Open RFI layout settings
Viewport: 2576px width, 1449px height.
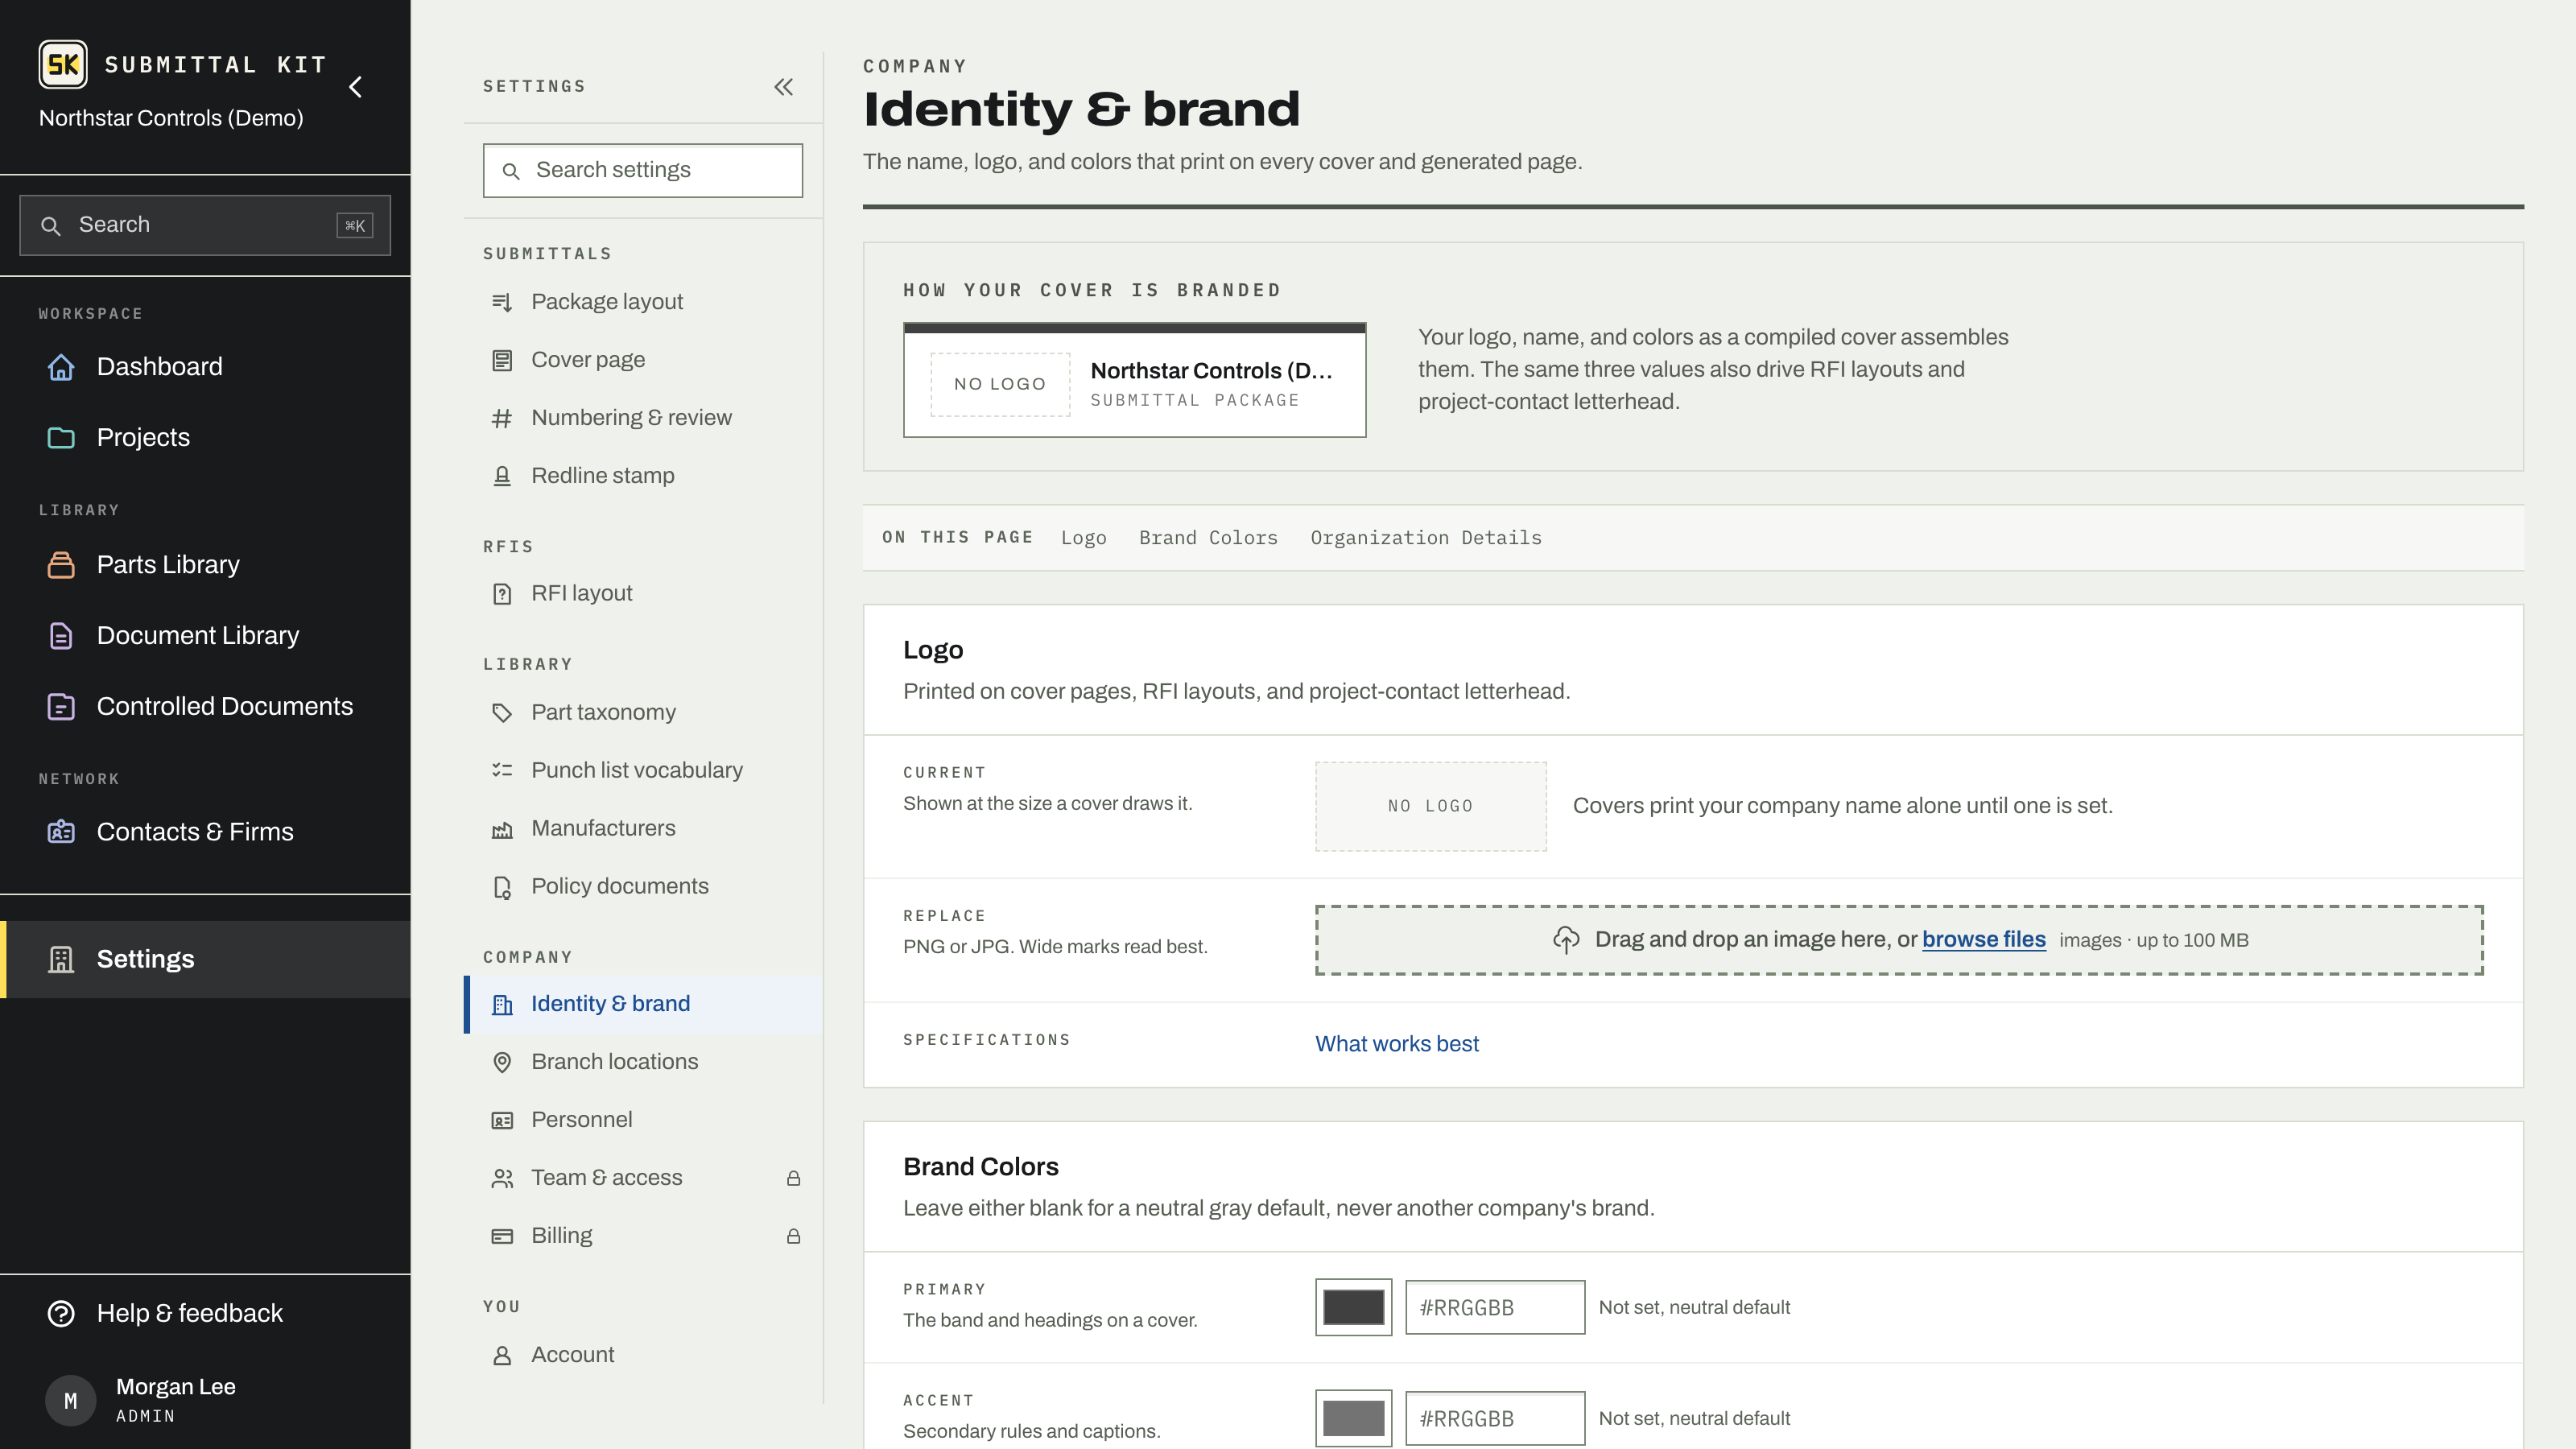[643, 594]
